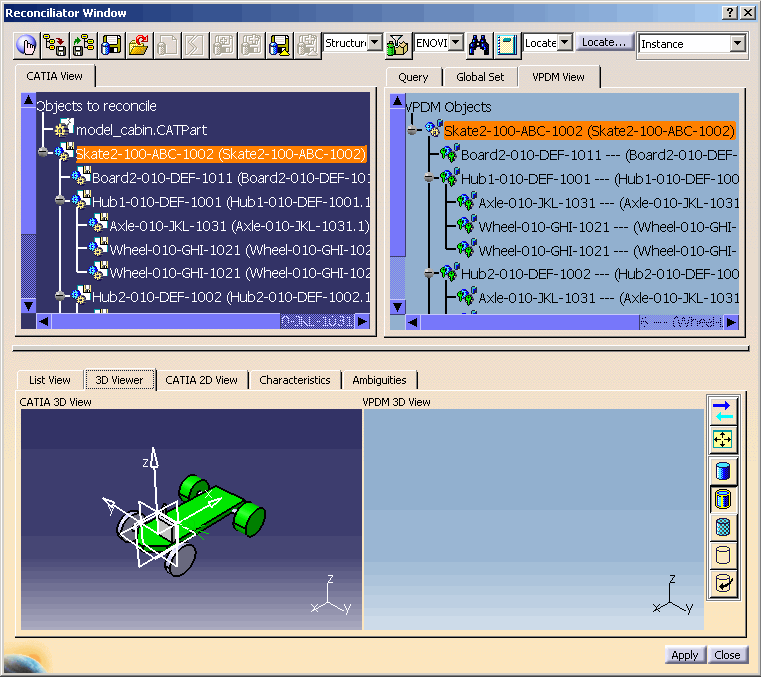This screenshot has width=761, height=677.
Task: Click the open folder icon in the toolbar
Action: point(138,44)
